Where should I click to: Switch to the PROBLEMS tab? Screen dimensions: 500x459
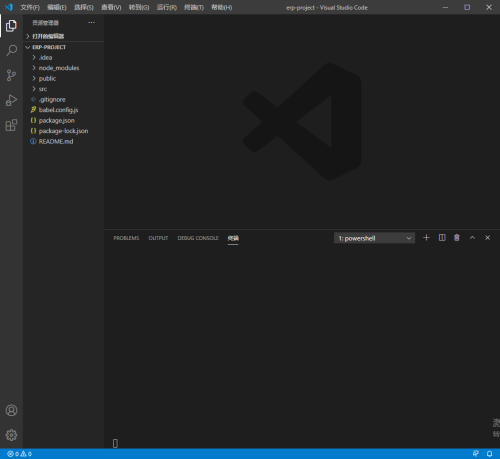[x=126, y=238]
